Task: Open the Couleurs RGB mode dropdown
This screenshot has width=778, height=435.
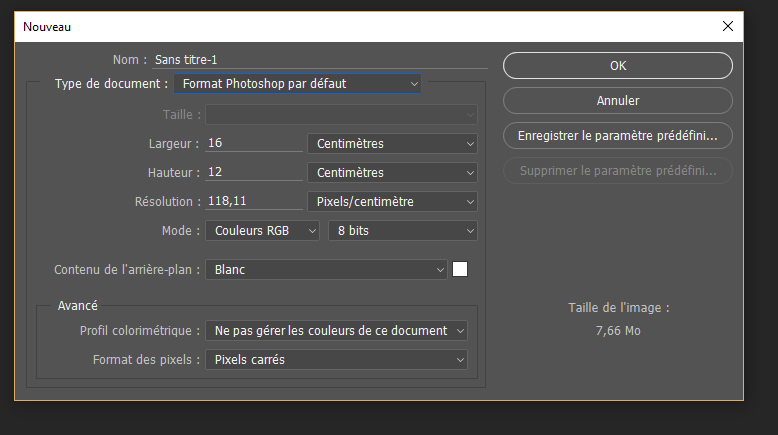Action: point(264,231)
